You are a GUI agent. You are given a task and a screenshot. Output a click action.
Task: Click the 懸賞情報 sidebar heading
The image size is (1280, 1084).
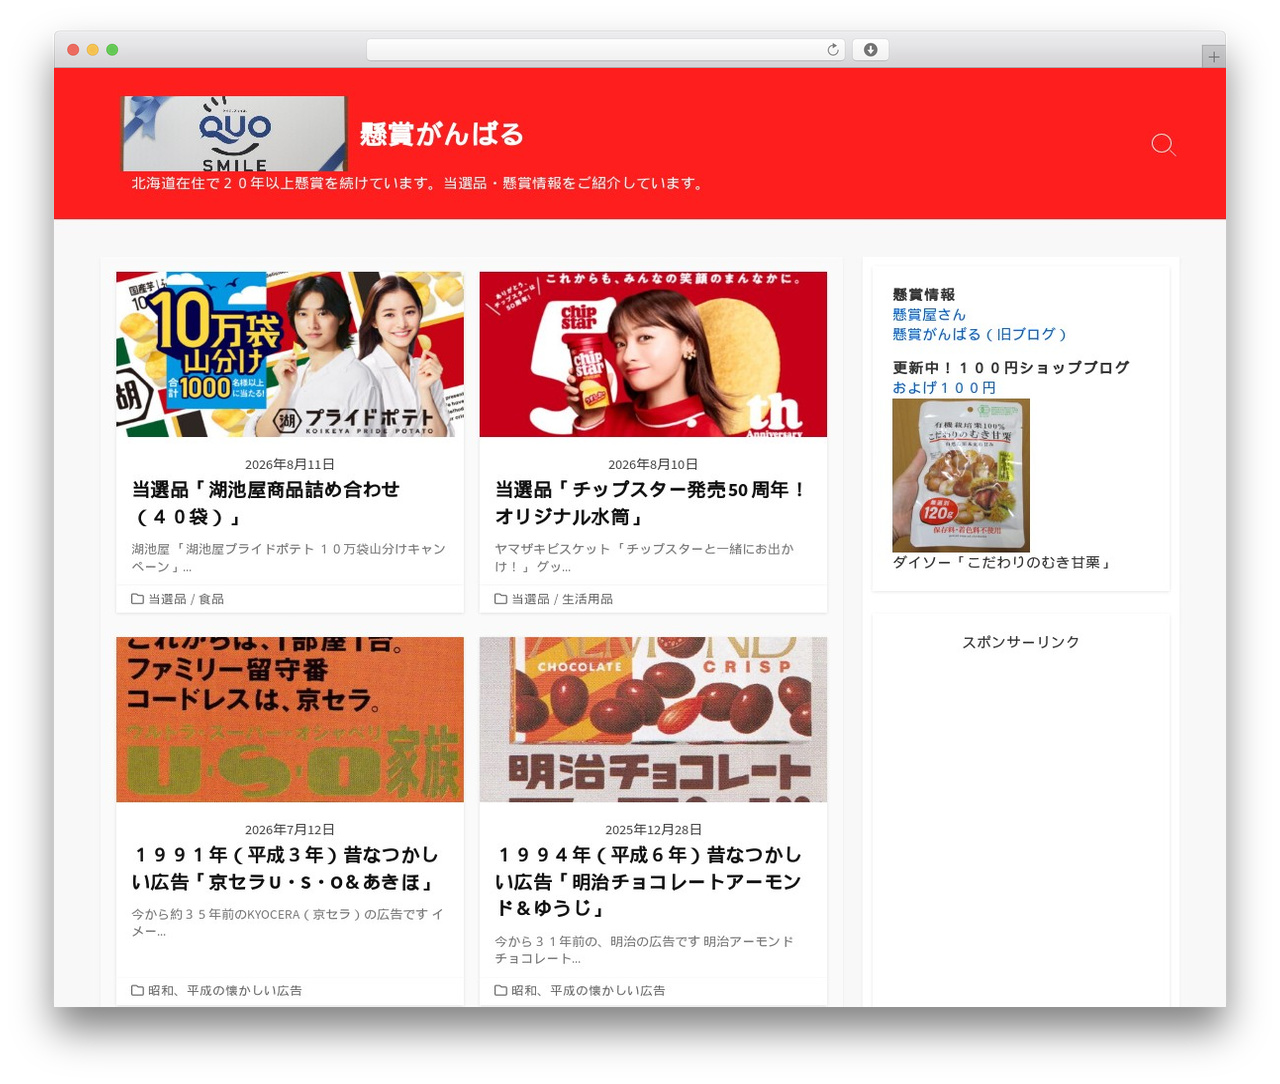(x=924, y=295)
